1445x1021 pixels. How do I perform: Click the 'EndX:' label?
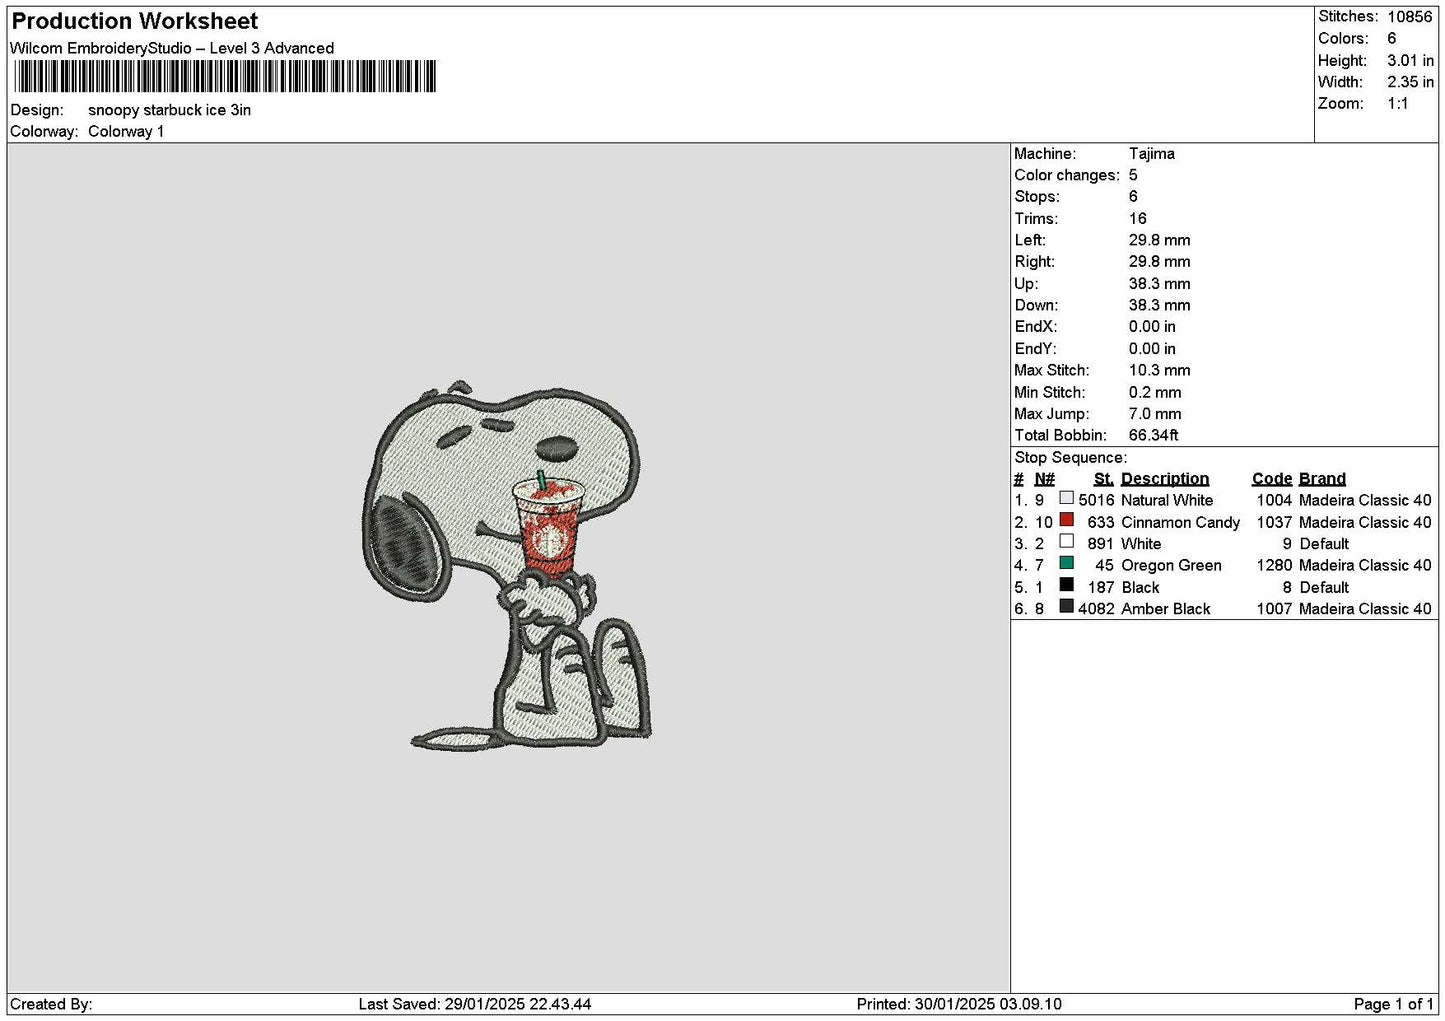(x=1035, y=327)
